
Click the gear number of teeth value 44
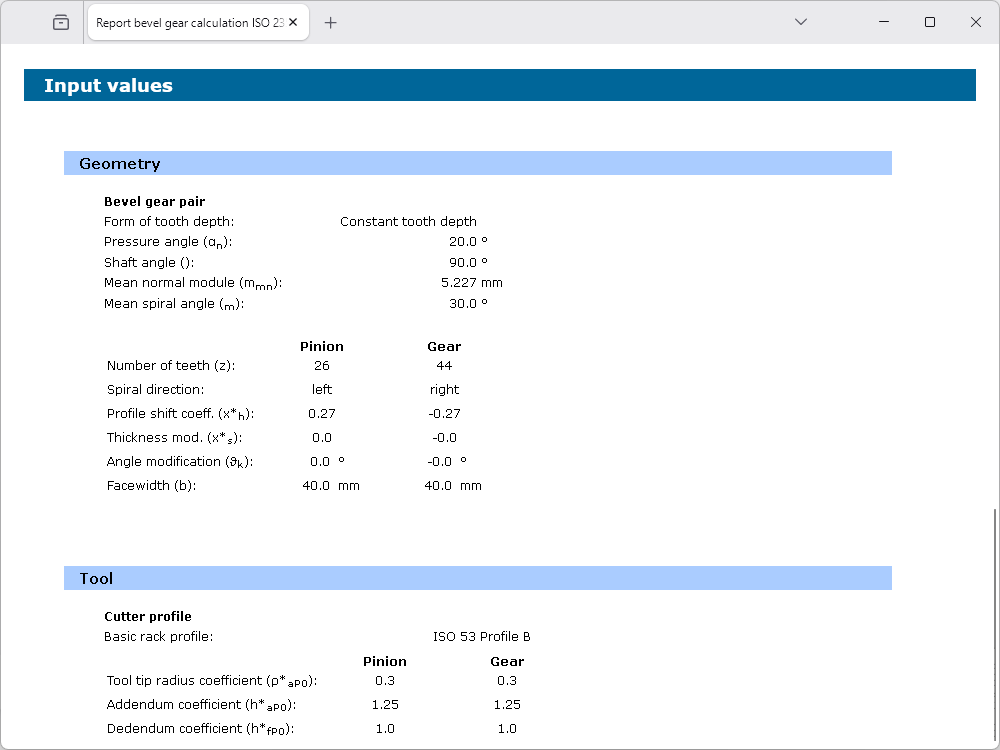click(x=444, y=366)
